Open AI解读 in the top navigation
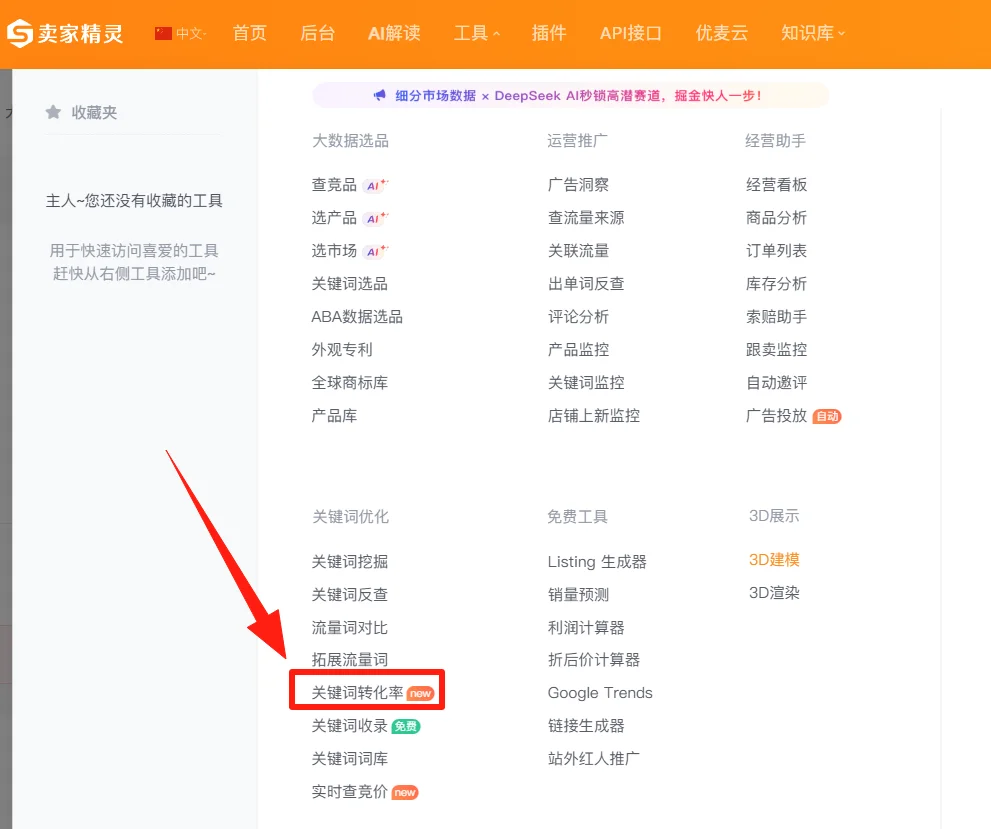This screenshot has width=991, height=829. pos(394,33)
